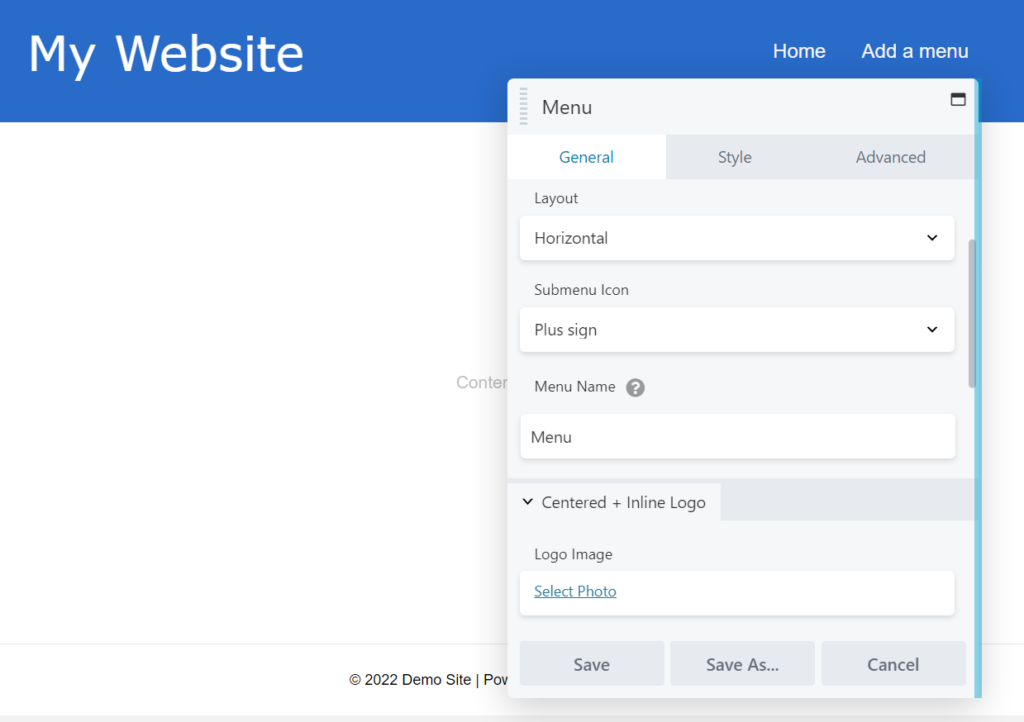Switch to the Style tab
Viewport: 1024px width, 722px height.
(x=734, y=157)
